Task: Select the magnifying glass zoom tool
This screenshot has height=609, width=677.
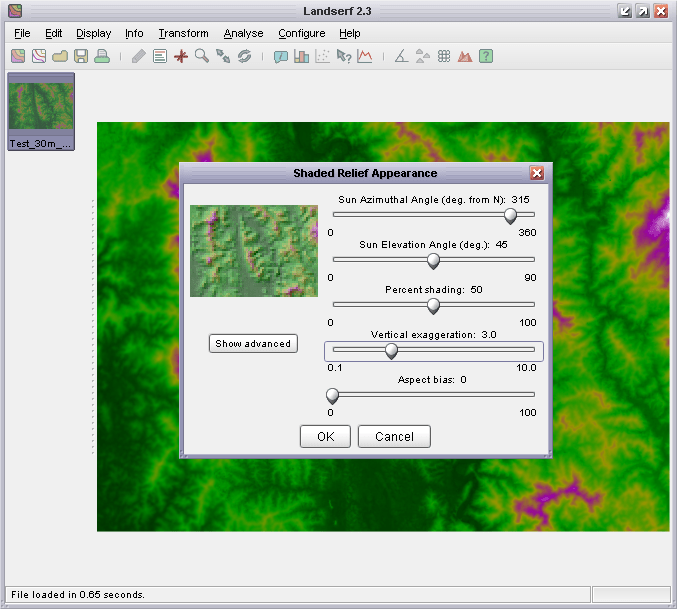Action: [202, 56]
